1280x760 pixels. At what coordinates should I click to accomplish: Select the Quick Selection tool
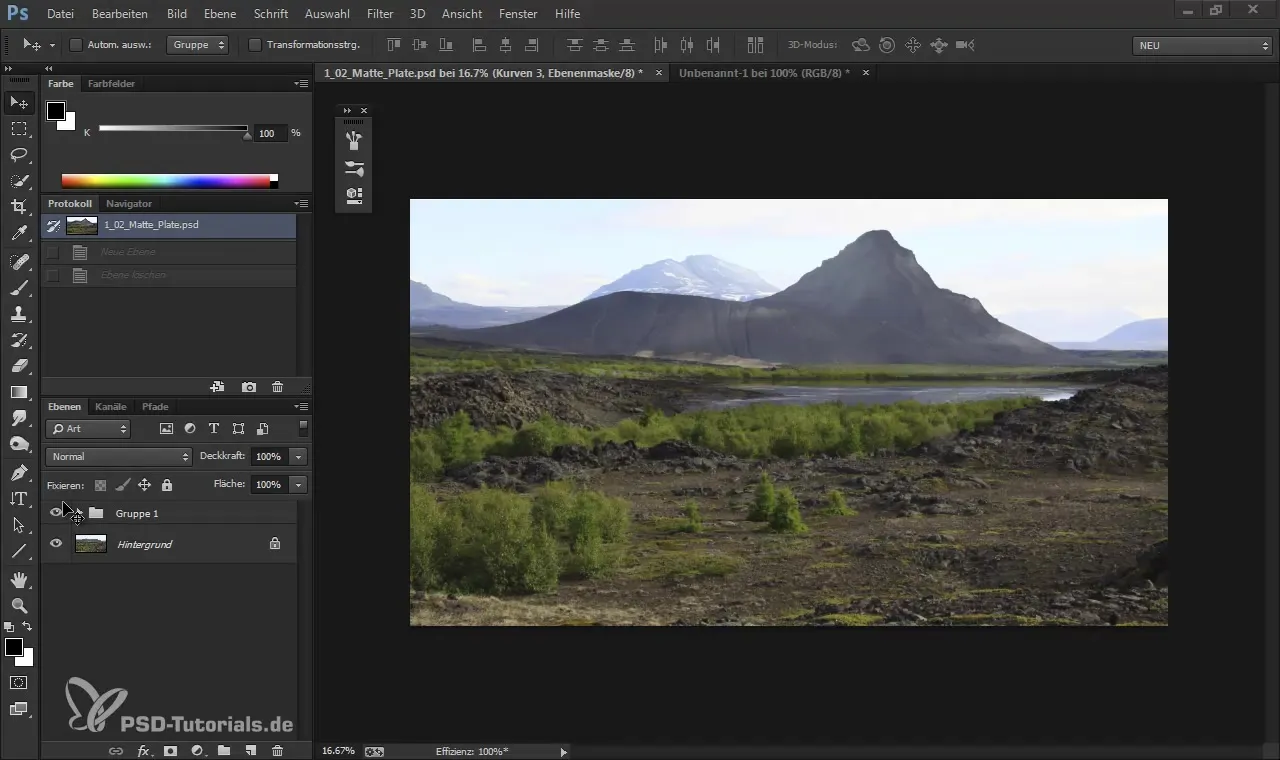tap(19, 181)
